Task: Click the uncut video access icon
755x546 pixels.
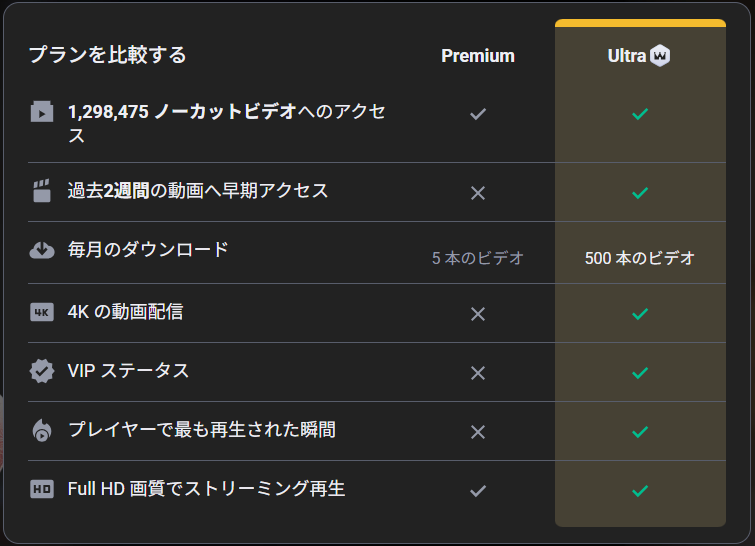Action: pyautogui.click(x=41, y=112)
